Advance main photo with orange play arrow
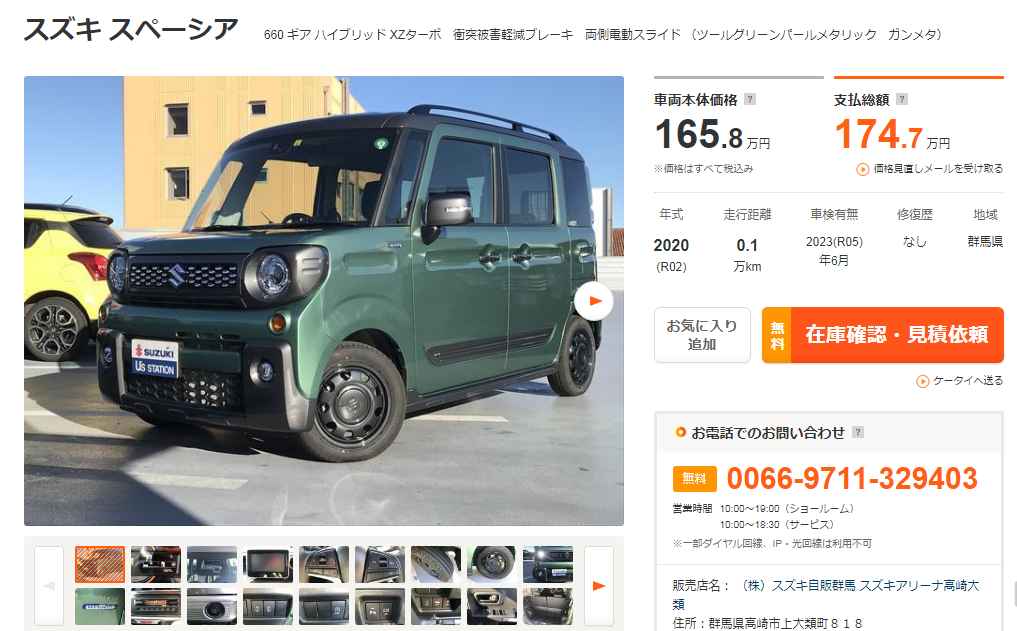Image resolution: width=1017 pixels, height=631 pixels. (x=593, y=301)
